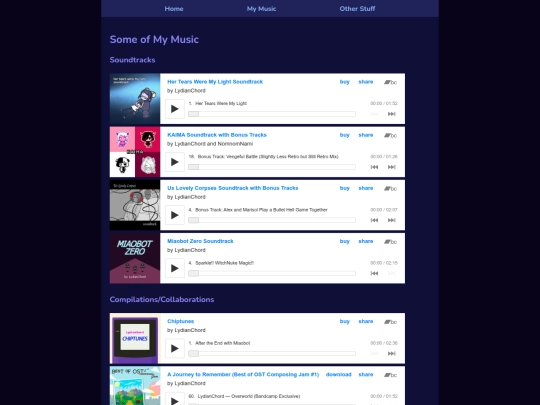Click the 'After the End with Miaobot' track name
Image resolution: width=540 pixels, height=405 pixels.
(222, 343)
